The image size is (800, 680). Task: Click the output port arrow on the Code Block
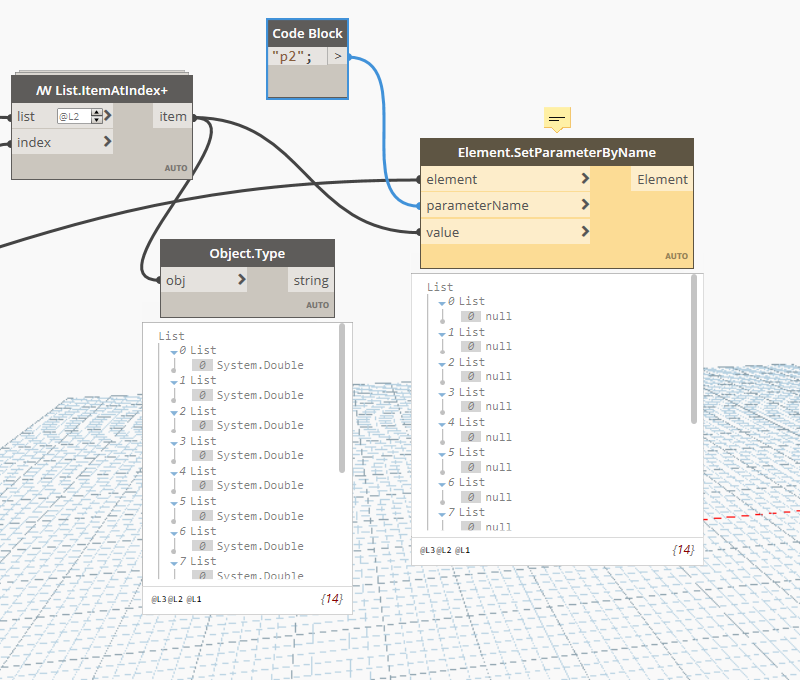coord(338,56)
